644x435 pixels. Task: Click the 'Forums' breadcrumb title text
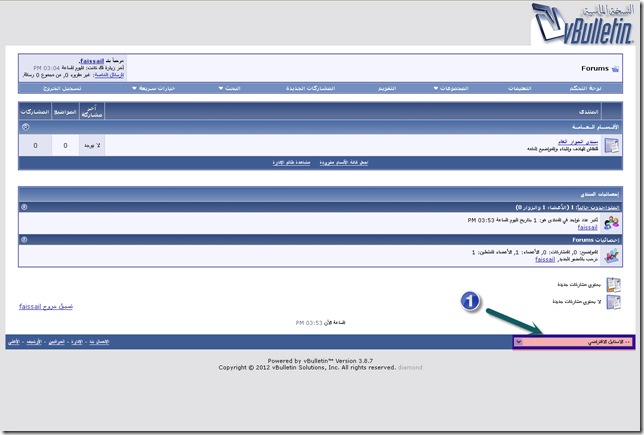point(595,69)
